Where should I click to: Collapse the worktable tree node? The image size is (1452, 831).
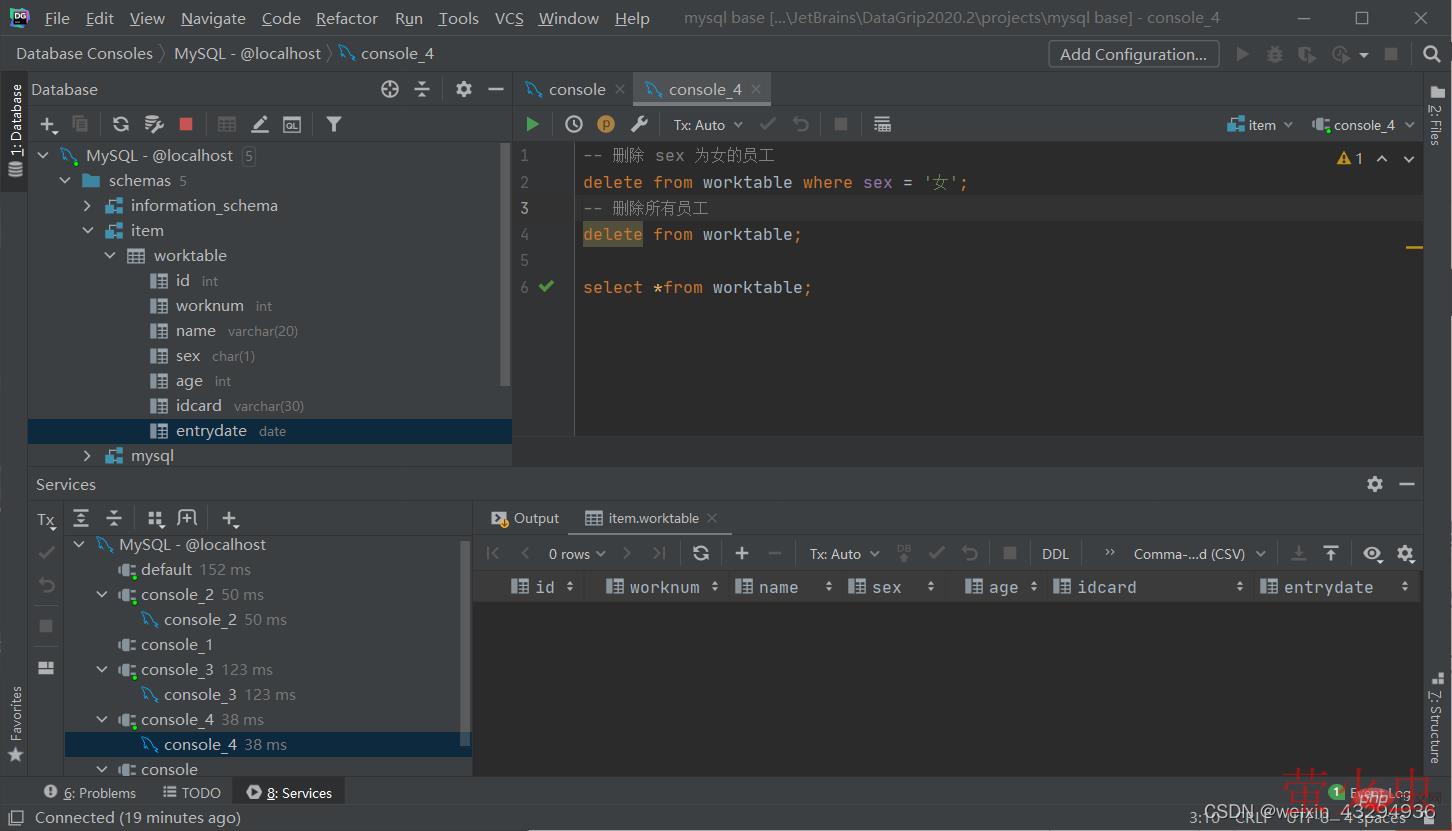(110, 255)
